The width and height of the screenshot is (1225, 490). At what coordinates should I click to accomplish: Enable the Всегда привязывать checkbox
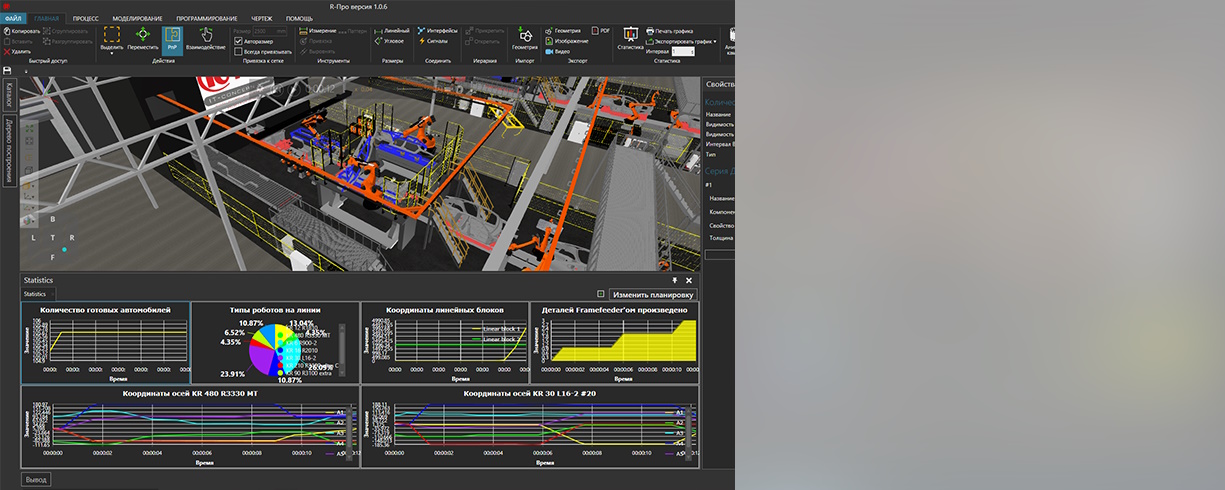pyautogui.click(x=237, y=51)
